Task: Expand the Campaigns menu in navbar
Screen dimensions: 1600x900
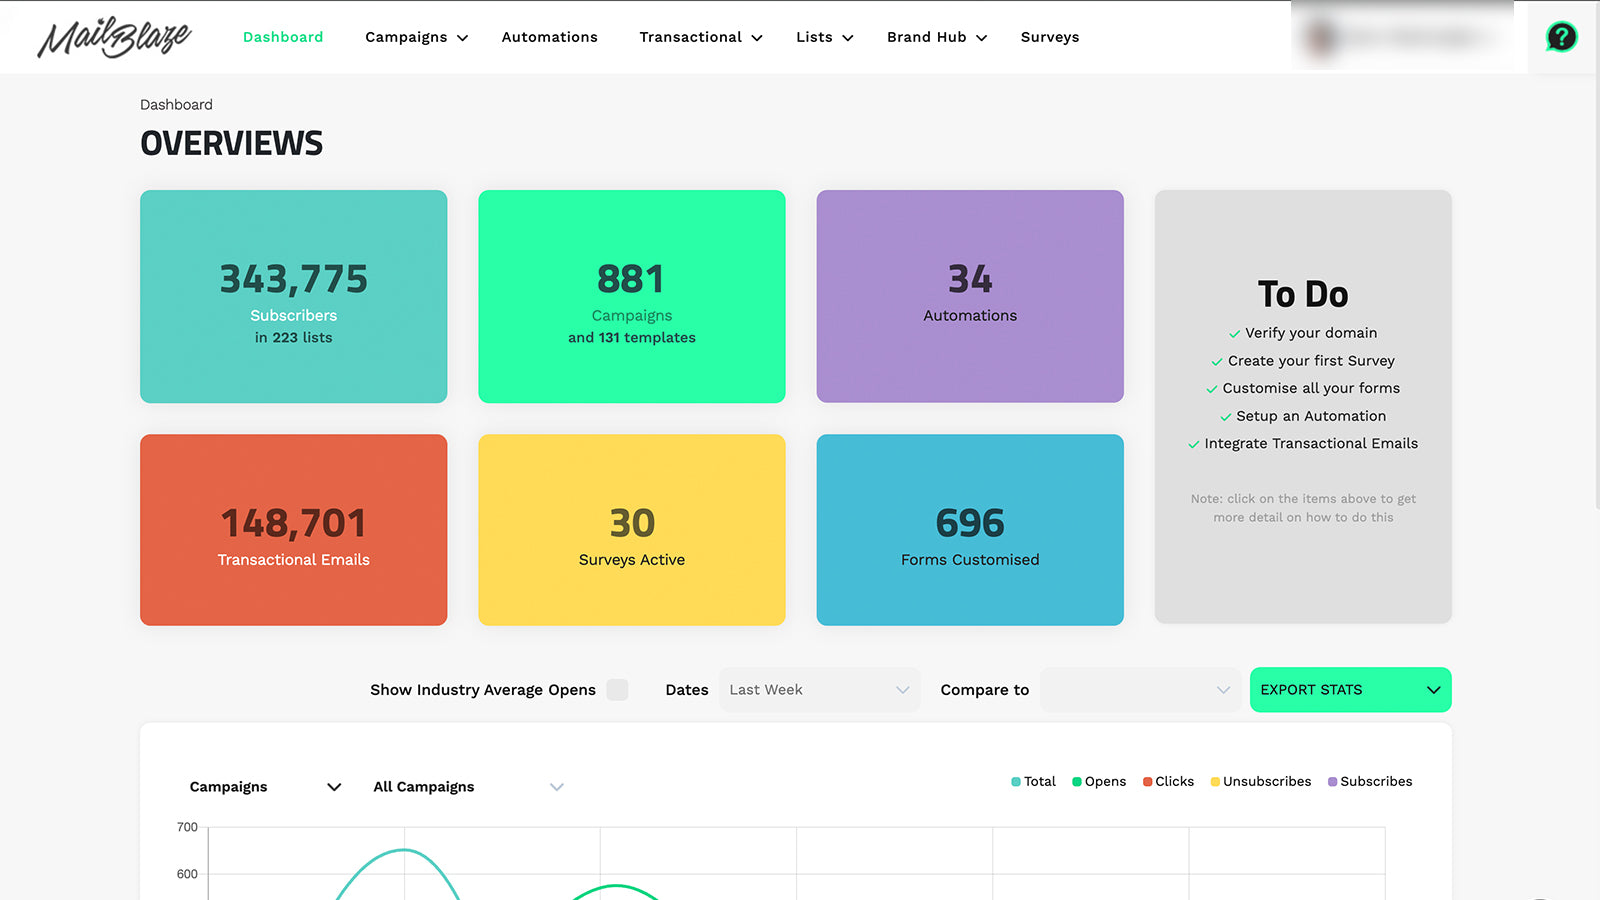Action: (416, 37)
